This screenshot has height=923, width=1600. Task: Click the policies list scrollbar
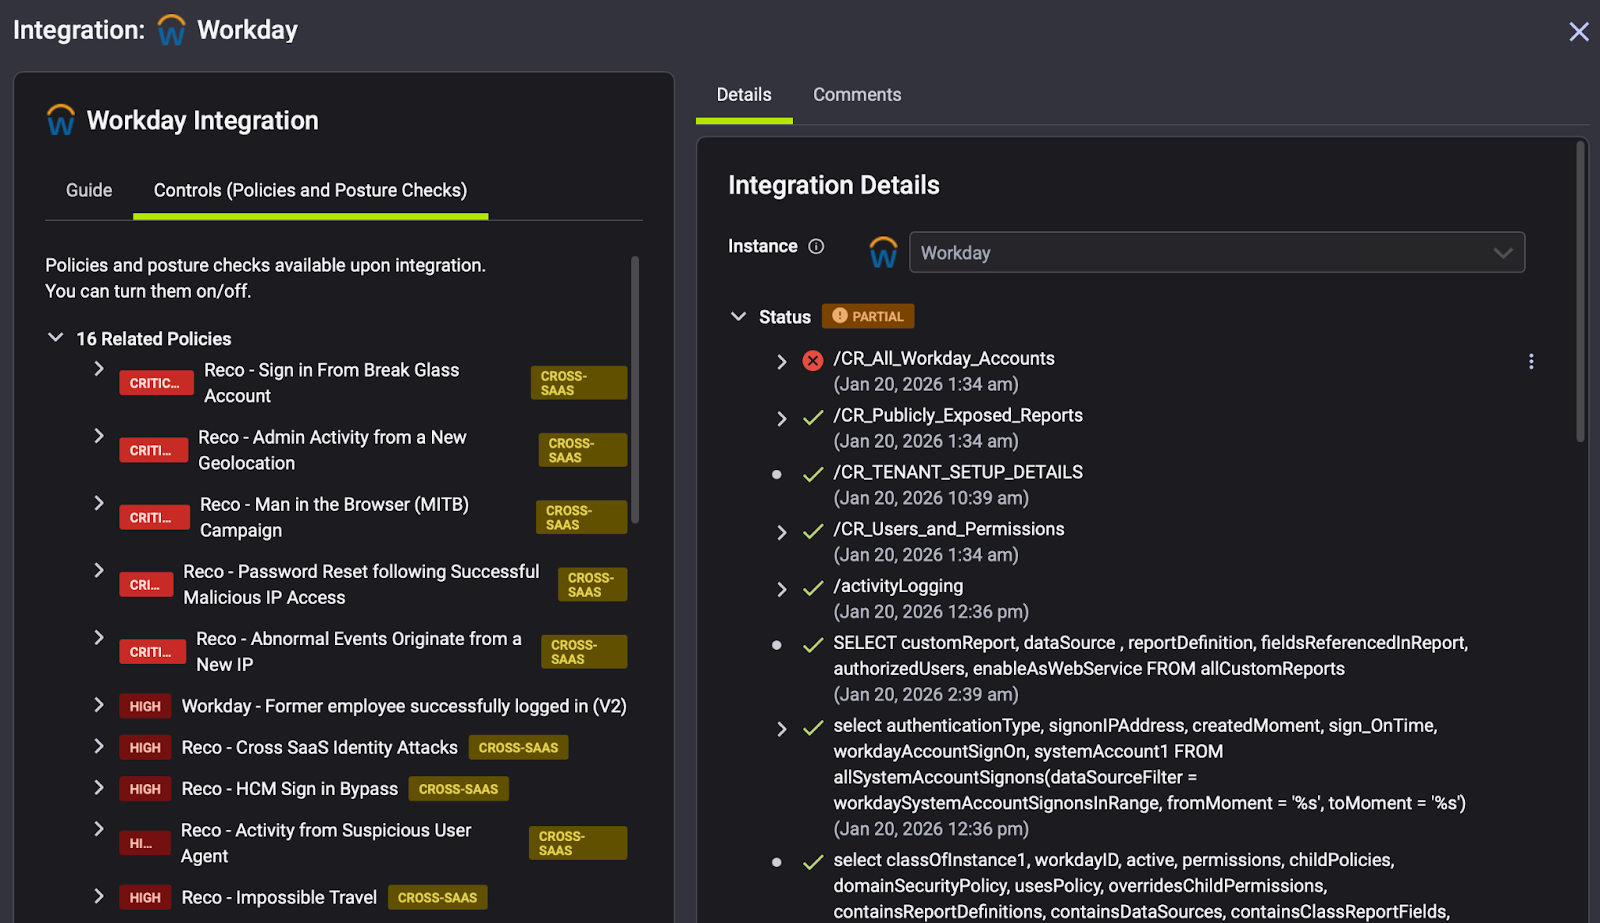tap(635, 390)
